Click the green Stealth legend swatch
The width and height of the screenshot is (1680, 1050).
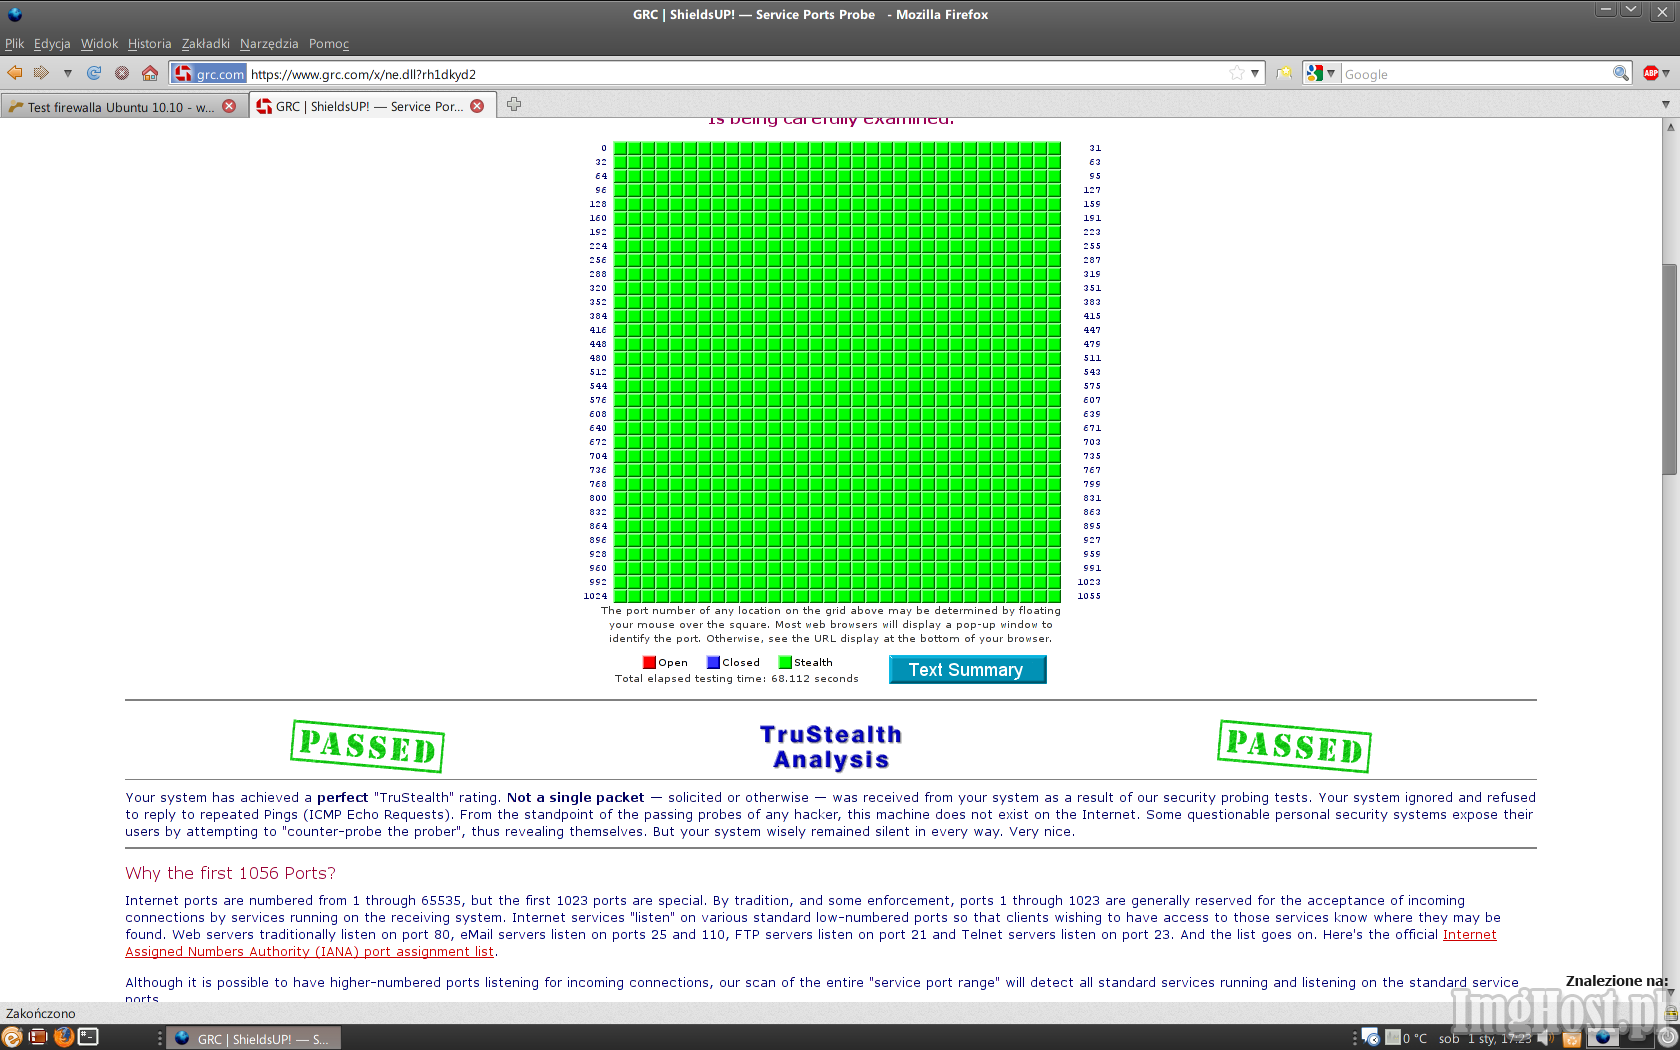[x=785, y=662]
